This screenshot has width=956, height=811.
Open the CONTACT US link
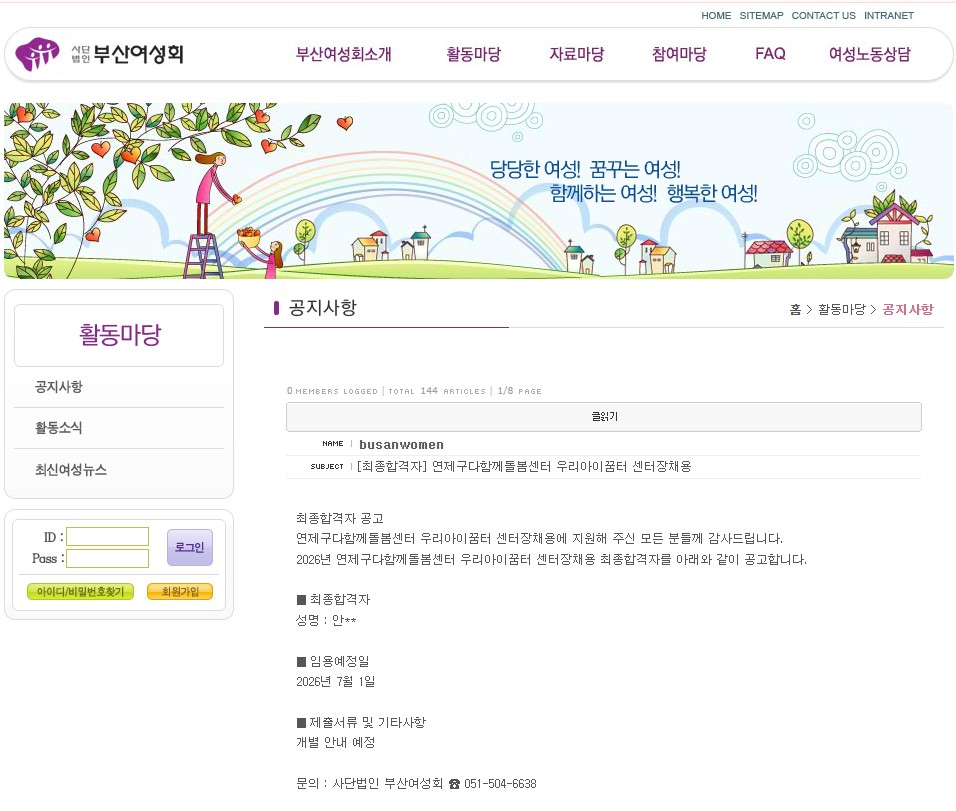pyautogui.click(x=823, y=16)
